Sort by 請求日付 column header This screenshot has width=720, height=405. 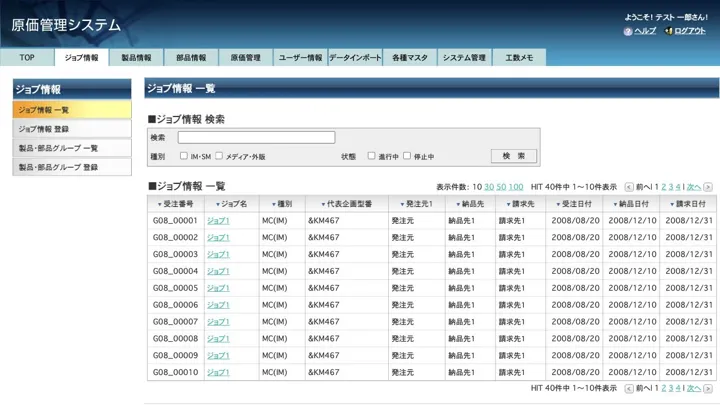coord(688,204)
